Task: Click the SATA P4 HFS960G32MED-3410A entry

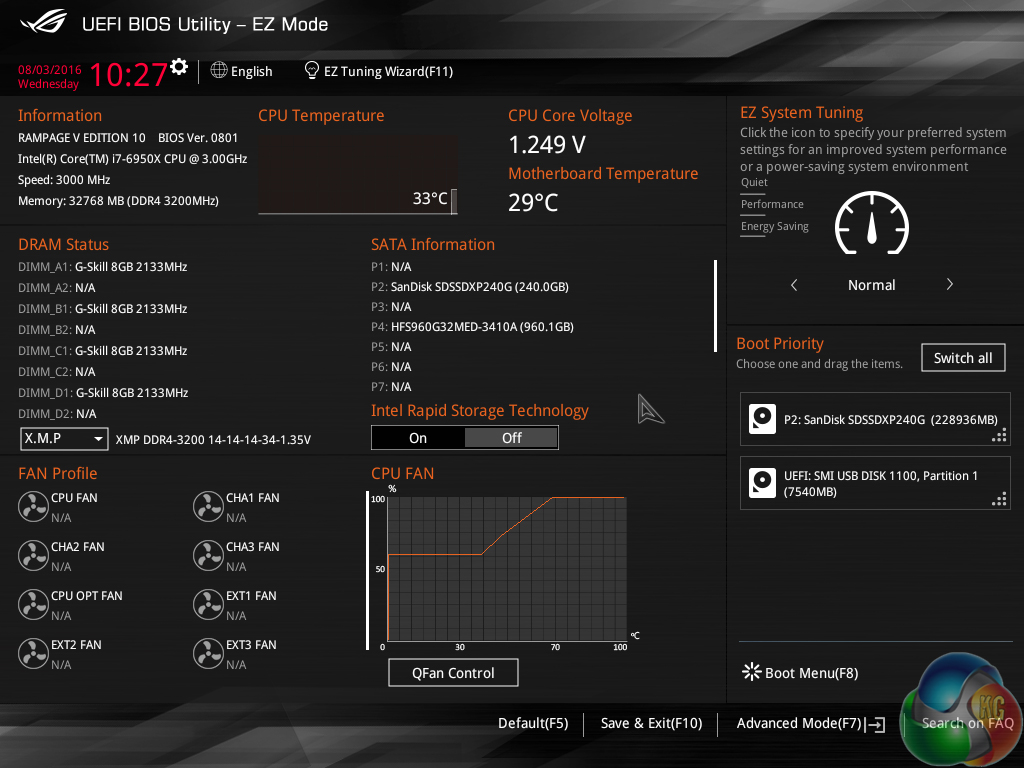Action: [472, 327]
